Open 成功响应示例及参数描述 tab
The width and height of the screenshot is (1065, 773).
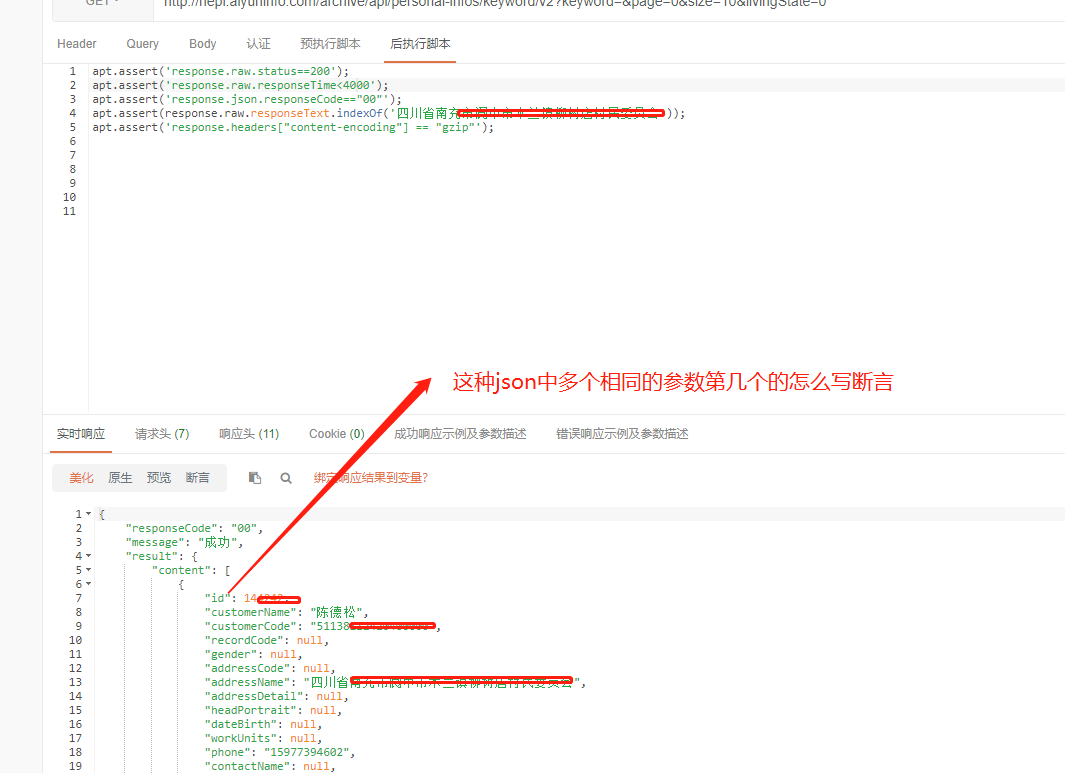pos(460,434)
